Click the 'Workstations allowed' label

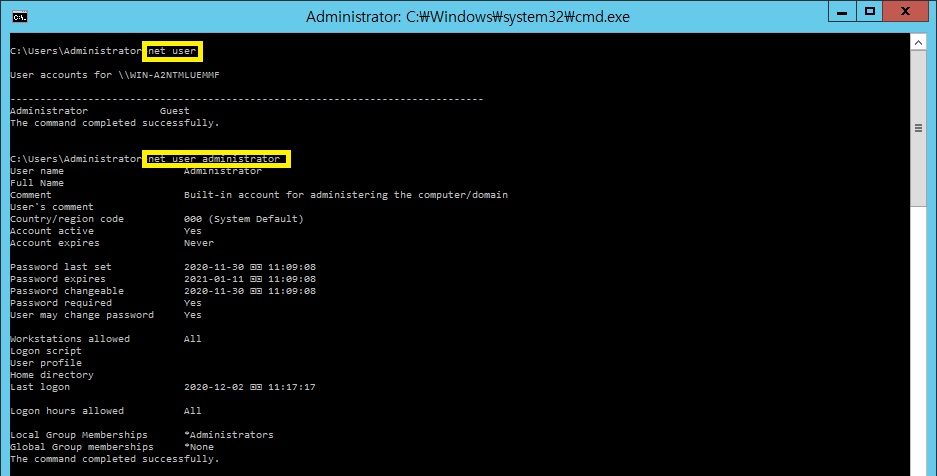click(x=70, y=339)
